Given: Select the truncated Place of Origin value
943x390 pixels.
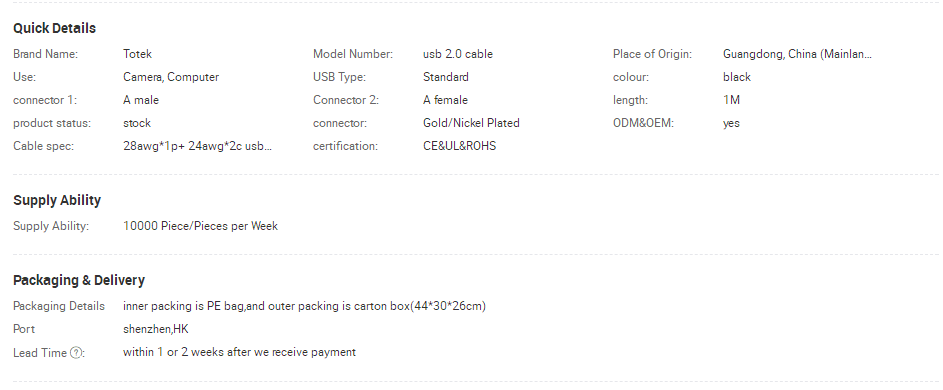Looking at the screenshot, I should pyautogui.click(x=797, y=54).
